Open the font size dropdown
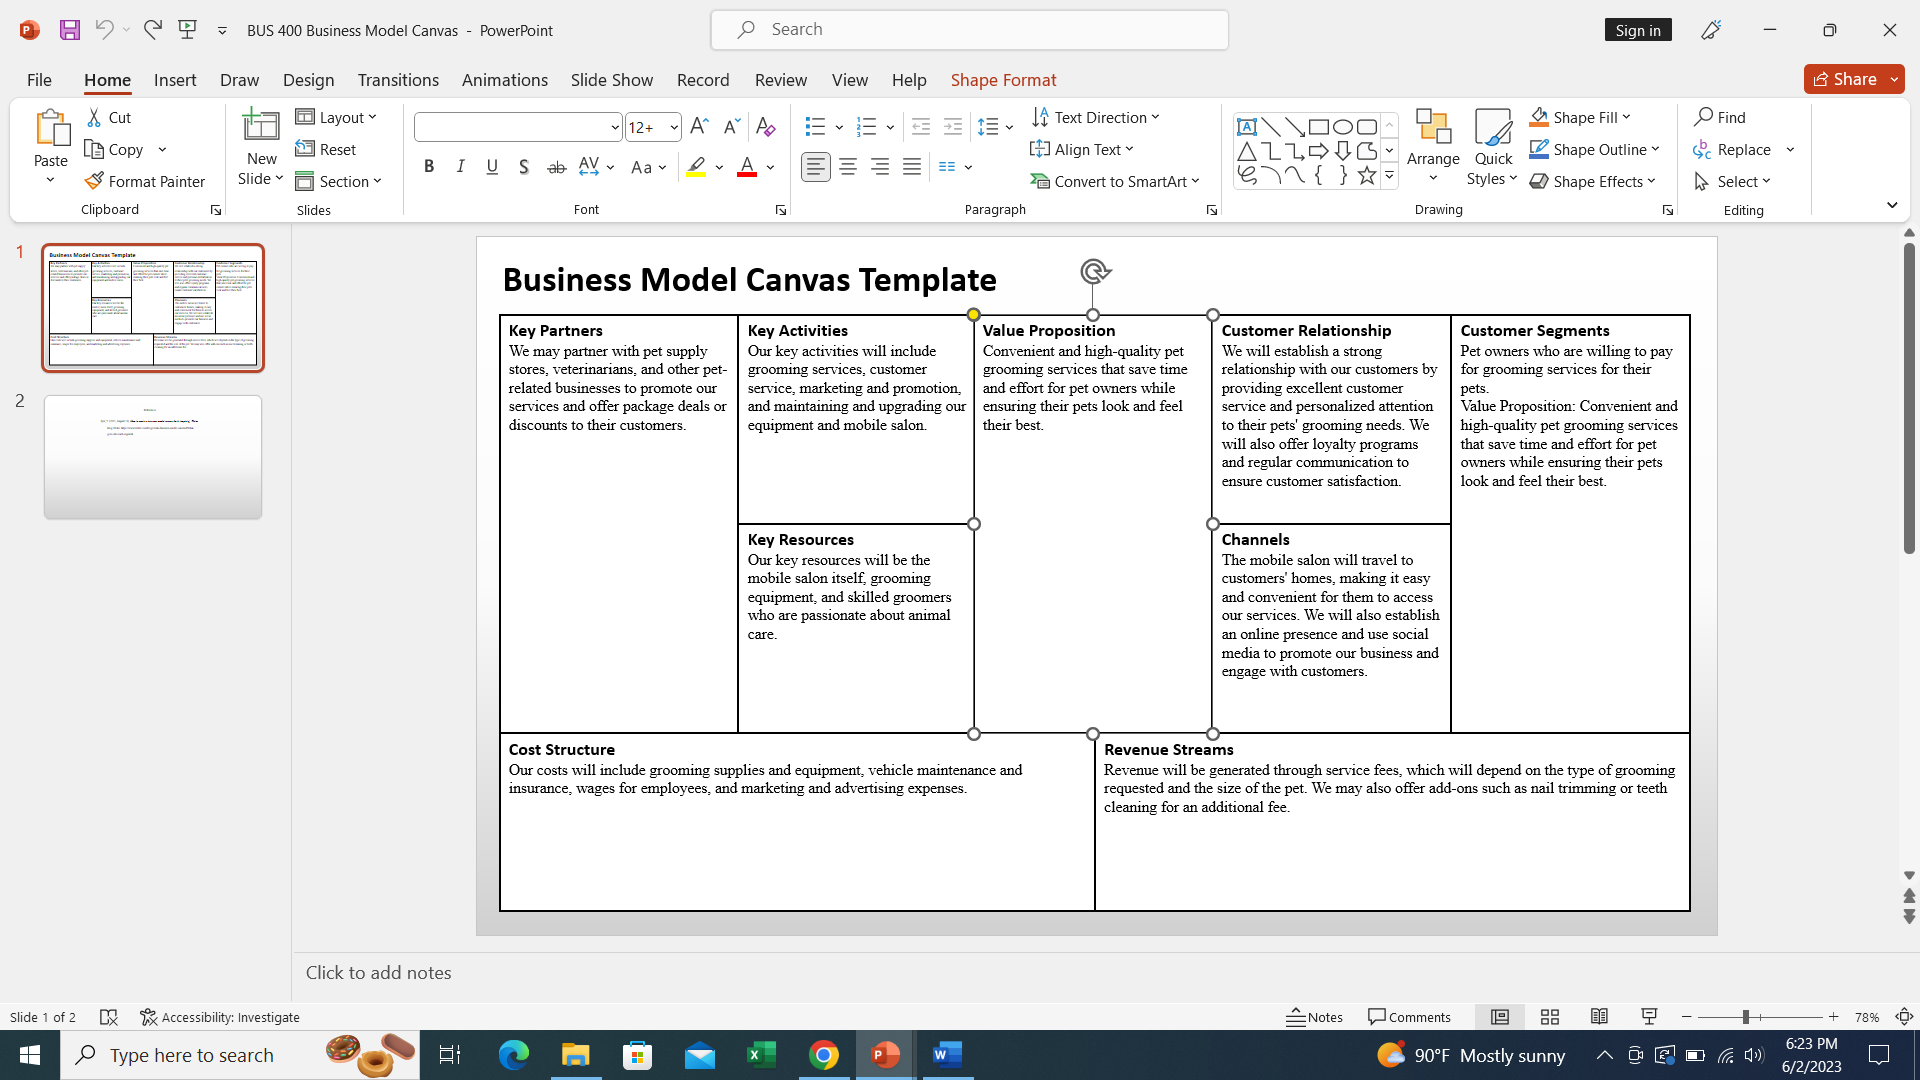Screen dimensions: 1920x1080 pos(674,127)
